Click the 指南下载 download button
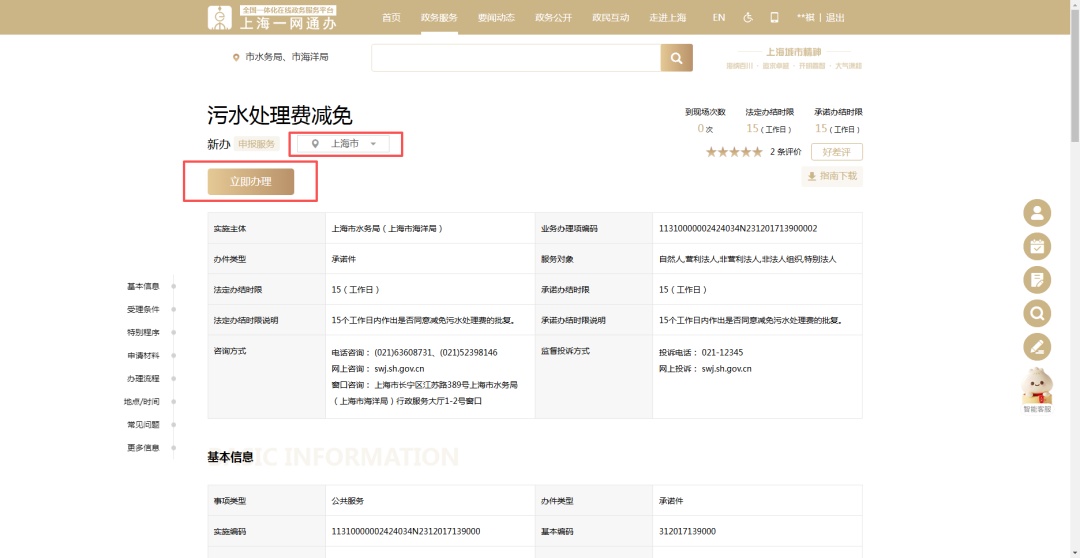This screenshot has height=558, width=1080. tap(832, 176)
